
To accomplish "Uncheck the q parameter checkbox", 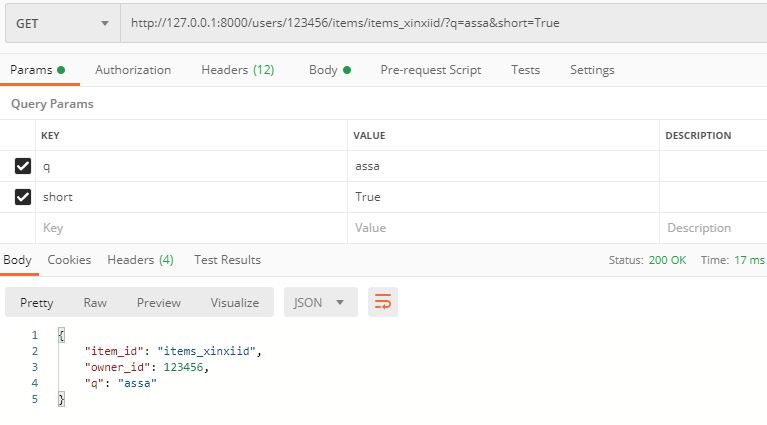I will click(x=23, y=166).
